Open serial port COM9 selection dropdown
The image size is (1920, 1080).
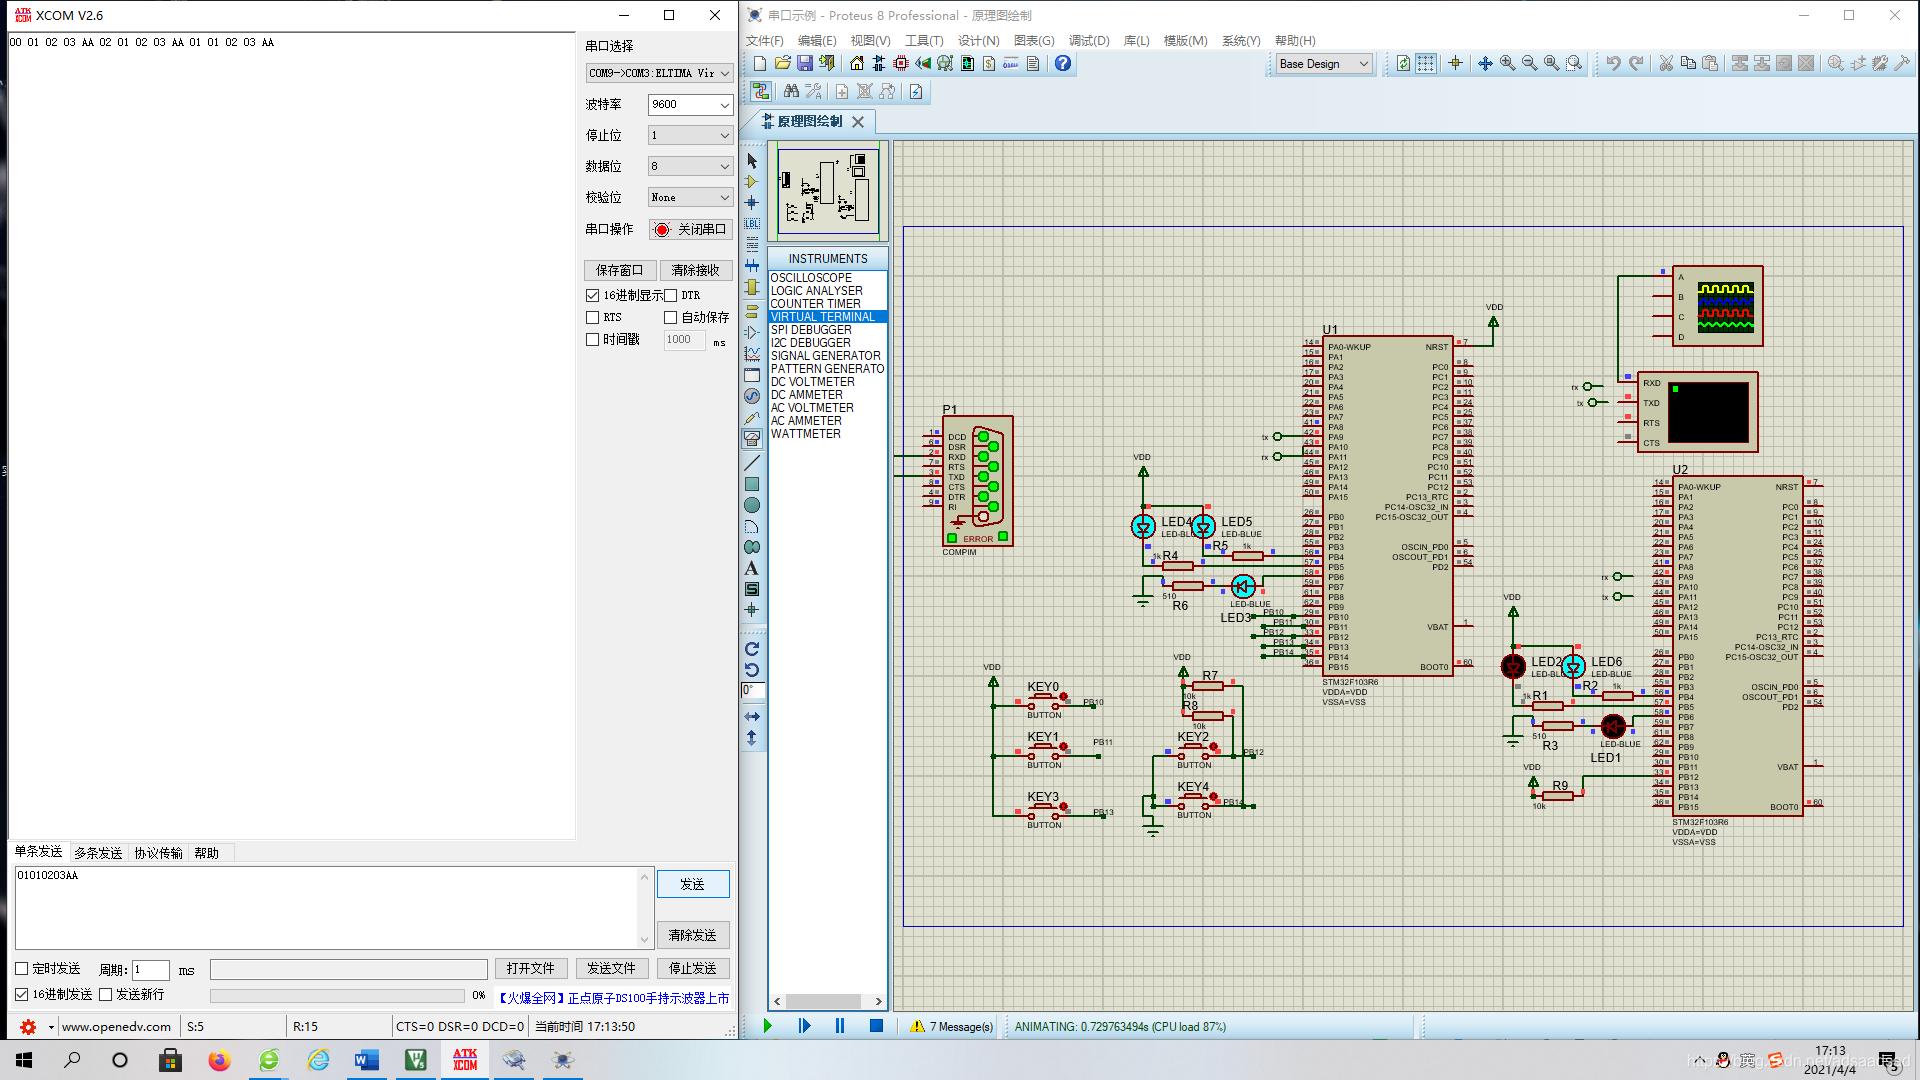tap(659, 73)
